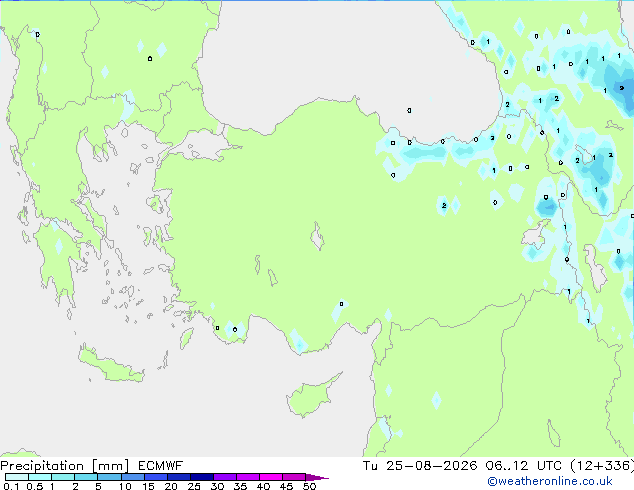
Task: Click the darkest blue rain cell near Caspian
Action: (x=621, y=88)
